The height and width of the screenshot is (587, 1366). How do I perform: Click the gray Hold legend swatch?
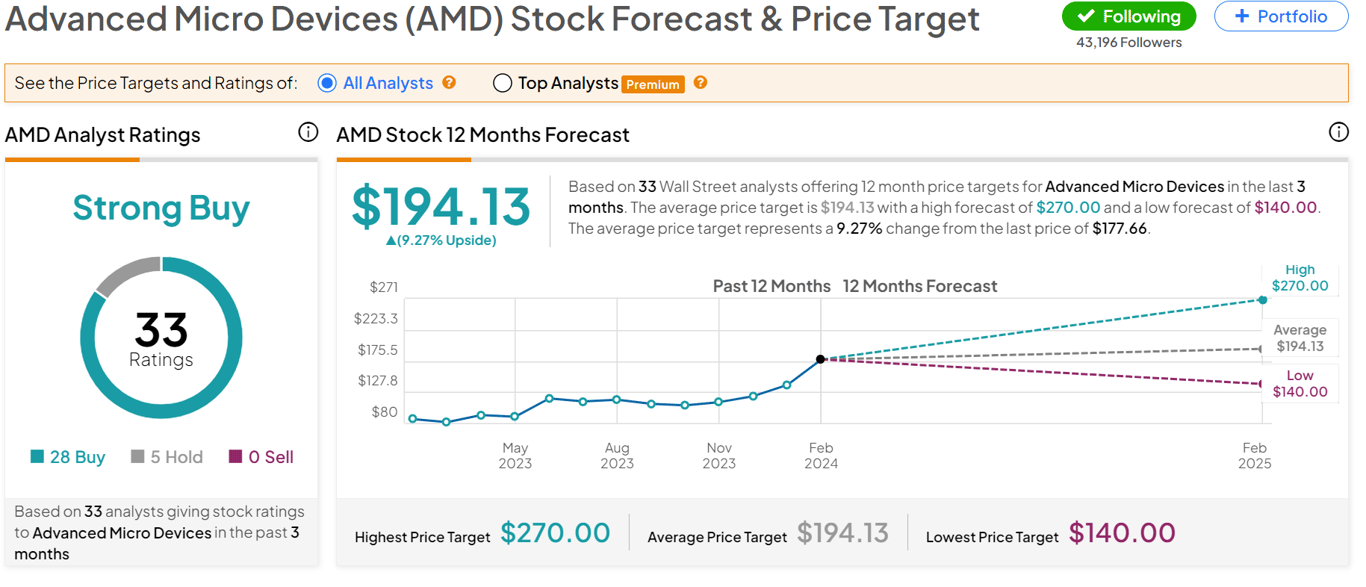click(138, 457)
